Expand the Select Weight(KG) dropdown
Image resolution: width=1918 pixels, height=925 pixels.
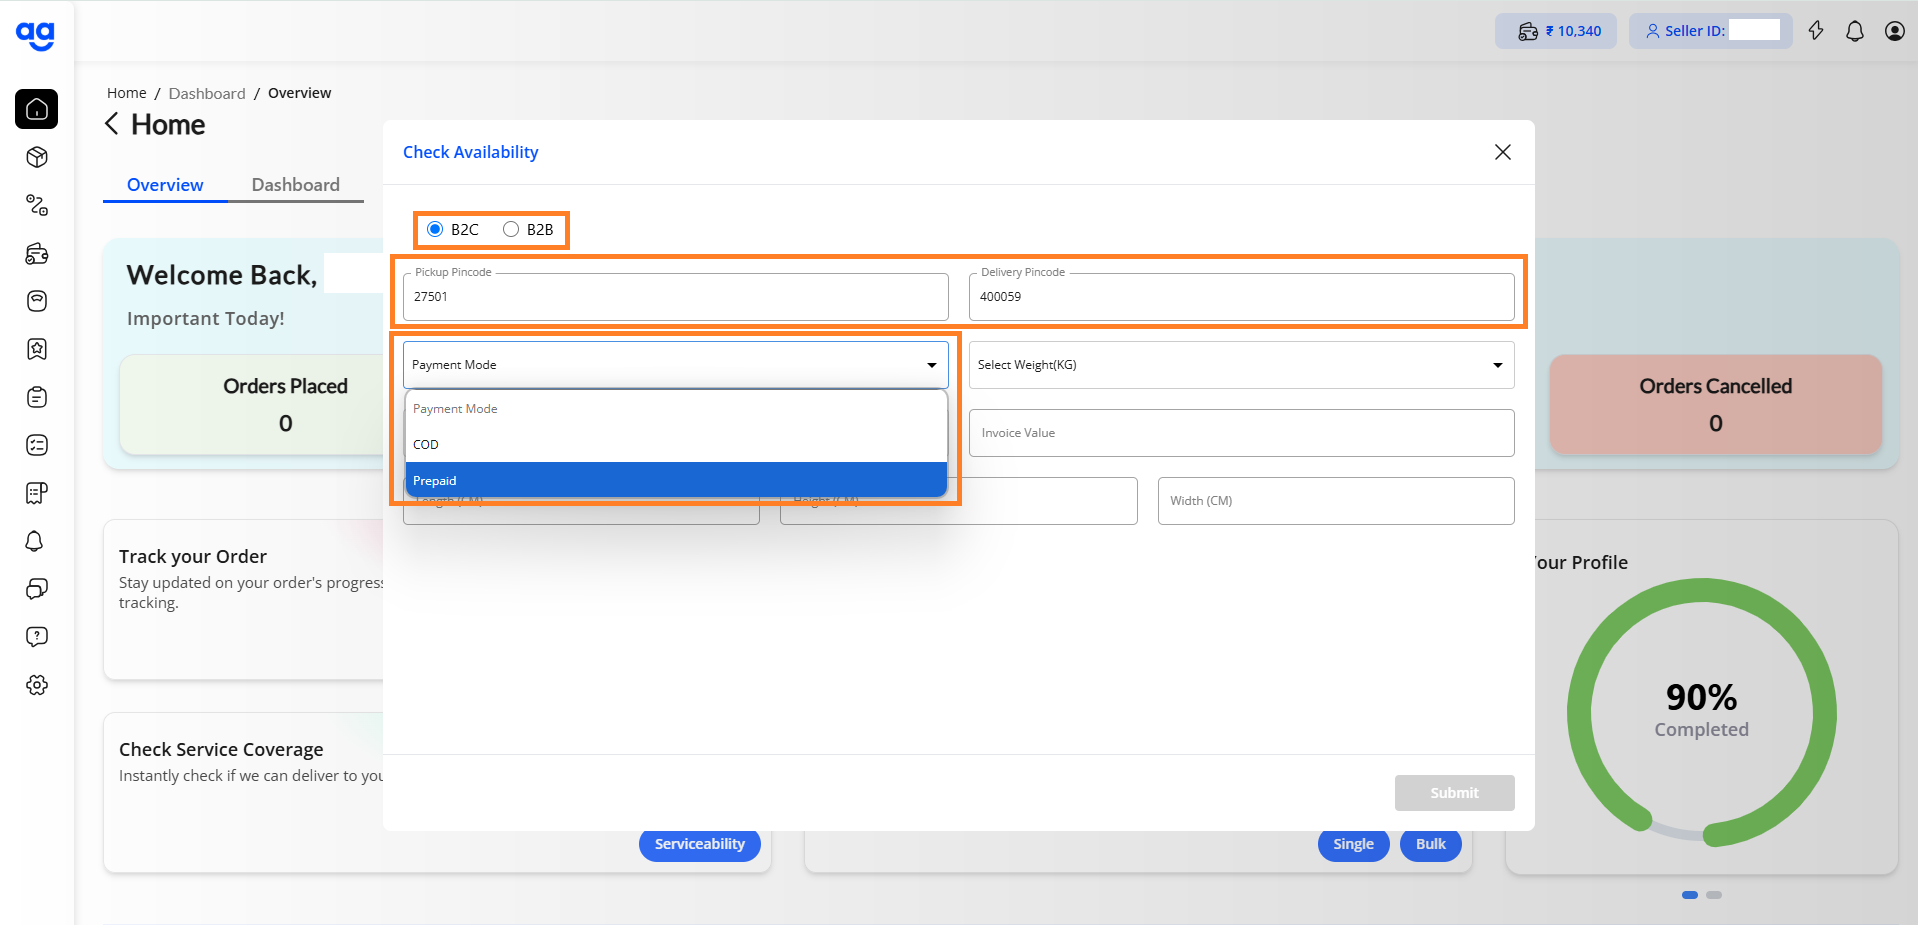coord(1240,365)
